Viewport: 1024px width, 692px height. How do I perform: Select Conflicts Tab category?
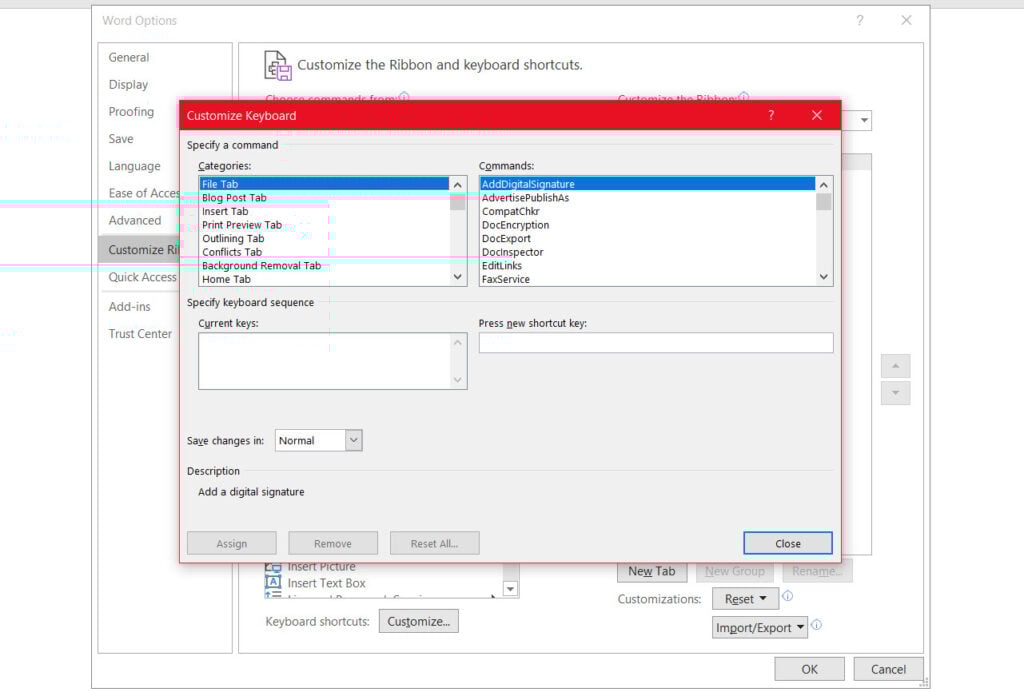pos(325,252)
